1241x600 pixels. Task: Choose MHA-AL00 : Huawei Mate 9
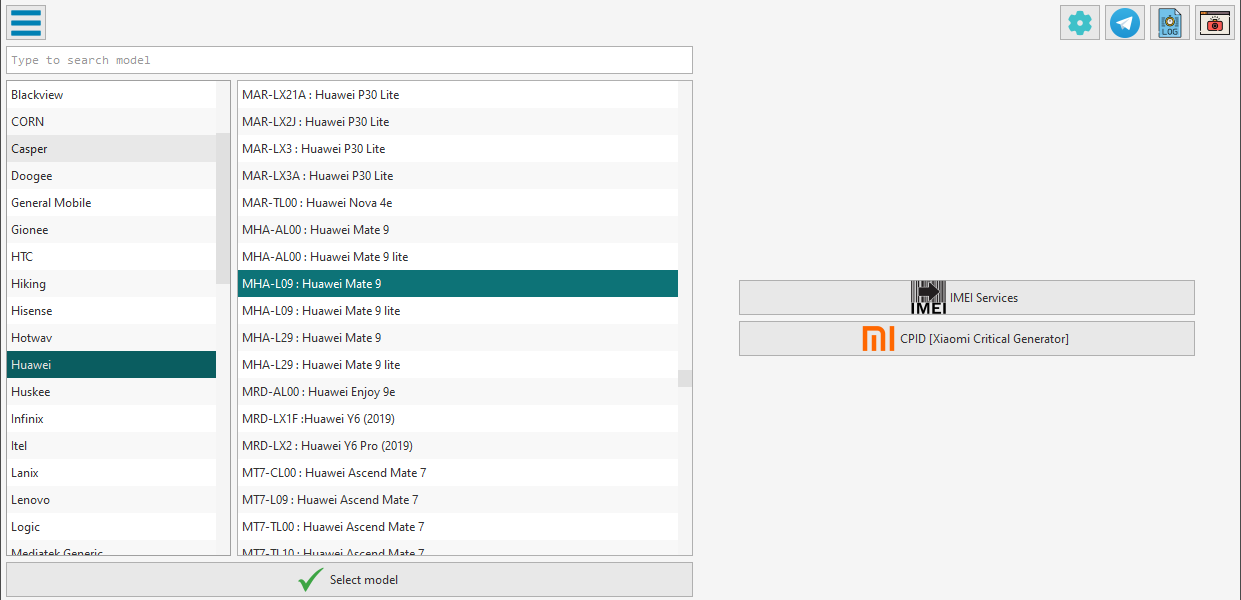458,230
